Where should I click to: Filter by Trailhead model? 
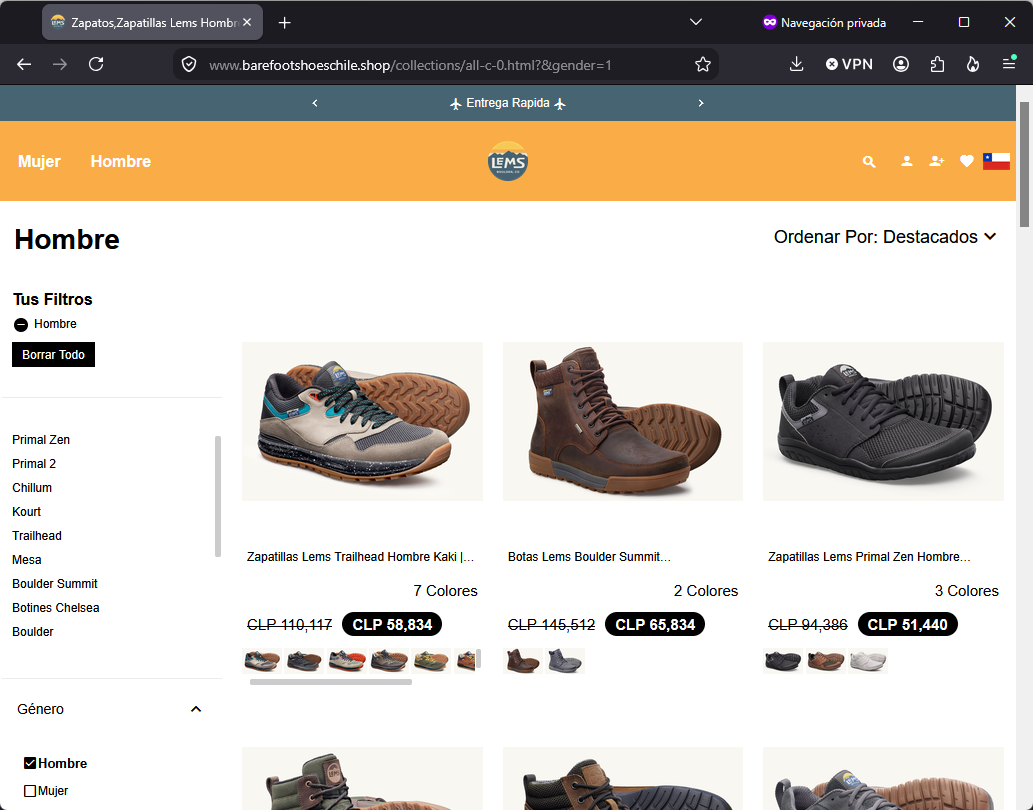[37, 536]
